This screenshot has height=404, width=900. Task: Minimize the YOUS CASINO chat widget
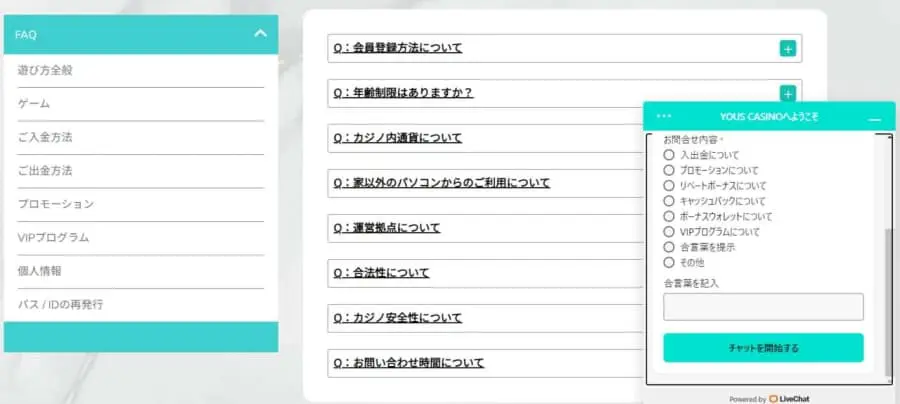(x=874, y=119)
